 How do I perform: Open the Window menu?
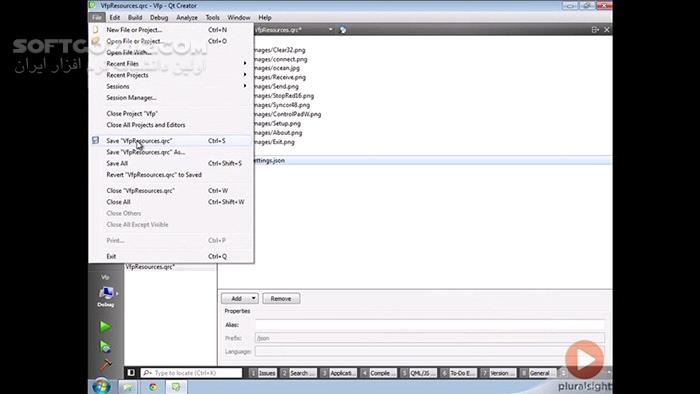point(239,17)
